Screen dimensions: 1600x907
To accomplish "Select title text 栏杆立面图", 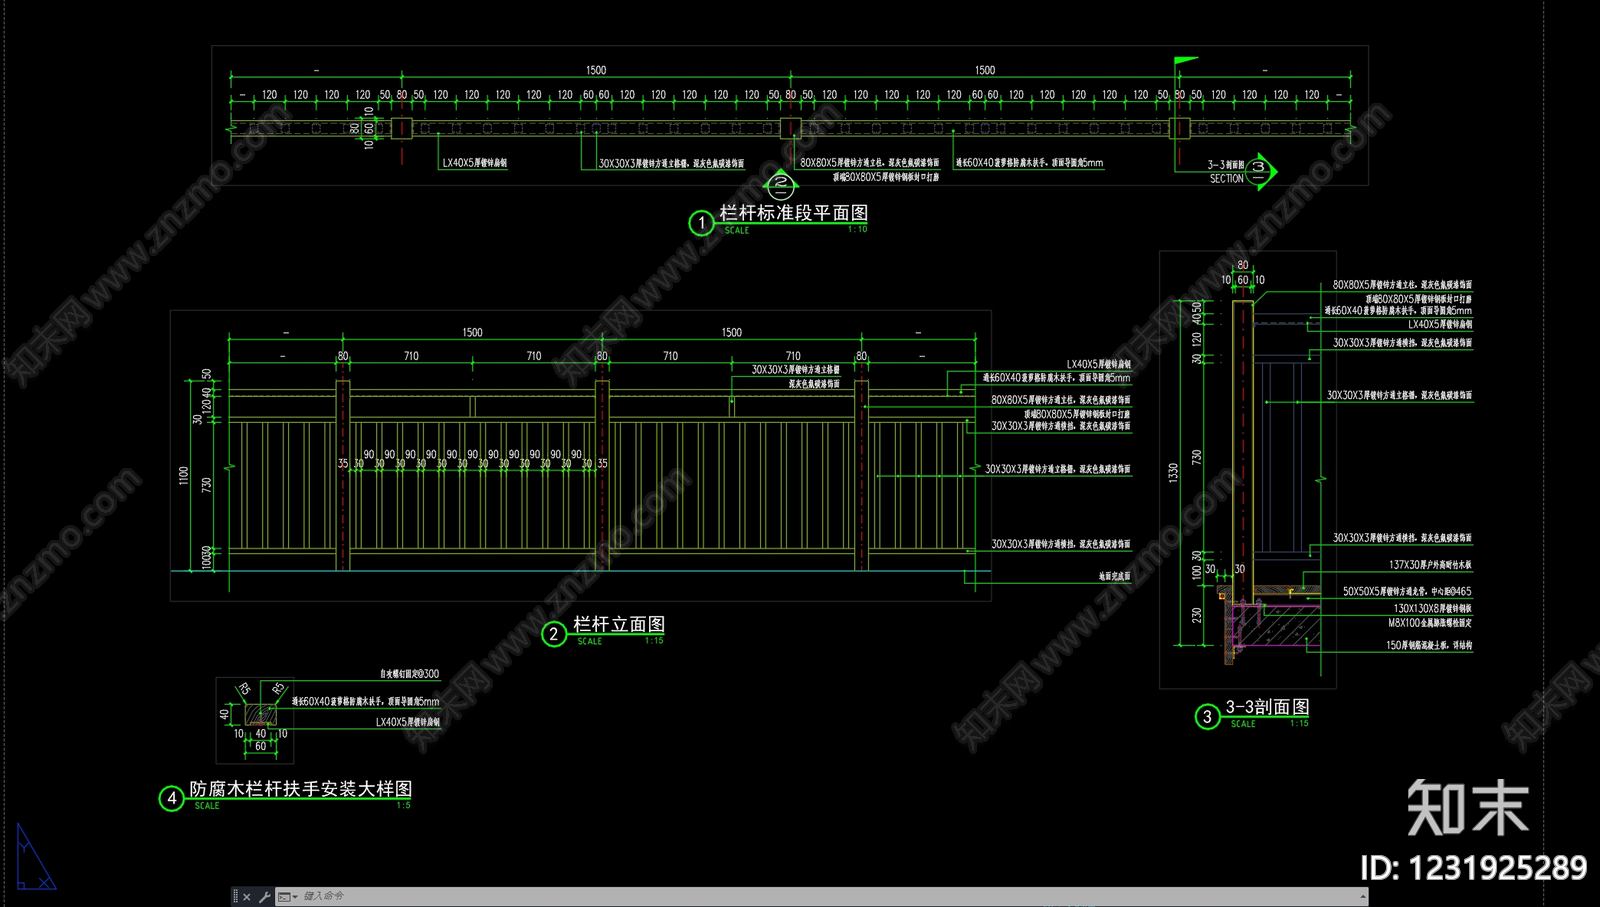I will [x=619, y=624].
